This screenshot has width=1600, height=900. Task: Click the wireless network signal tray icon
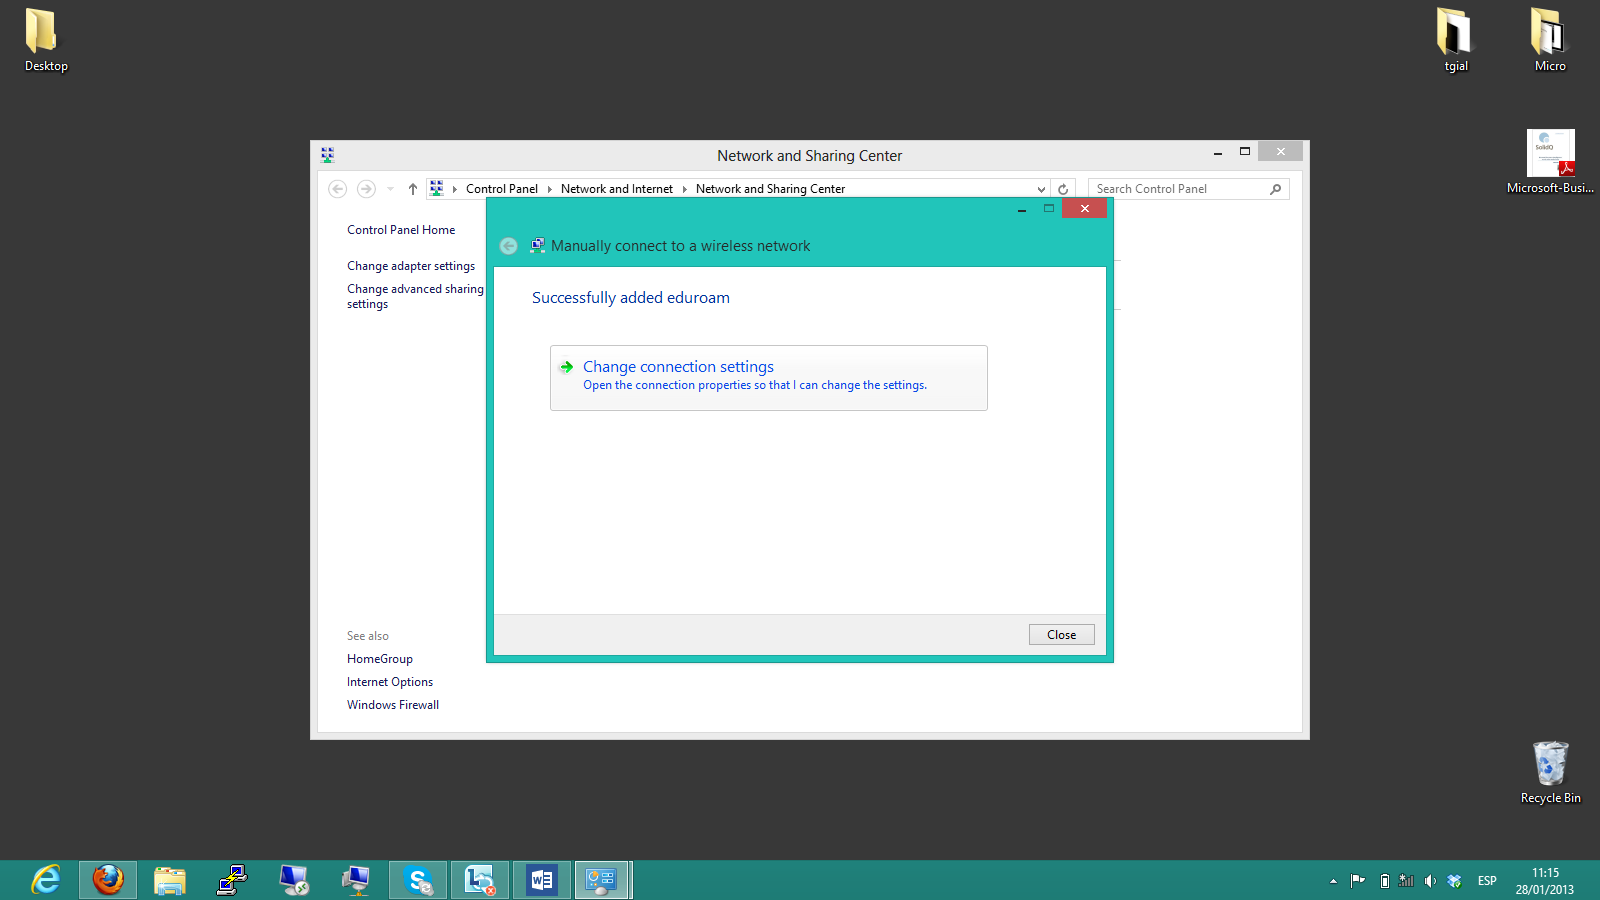[x=1406, y=881]
